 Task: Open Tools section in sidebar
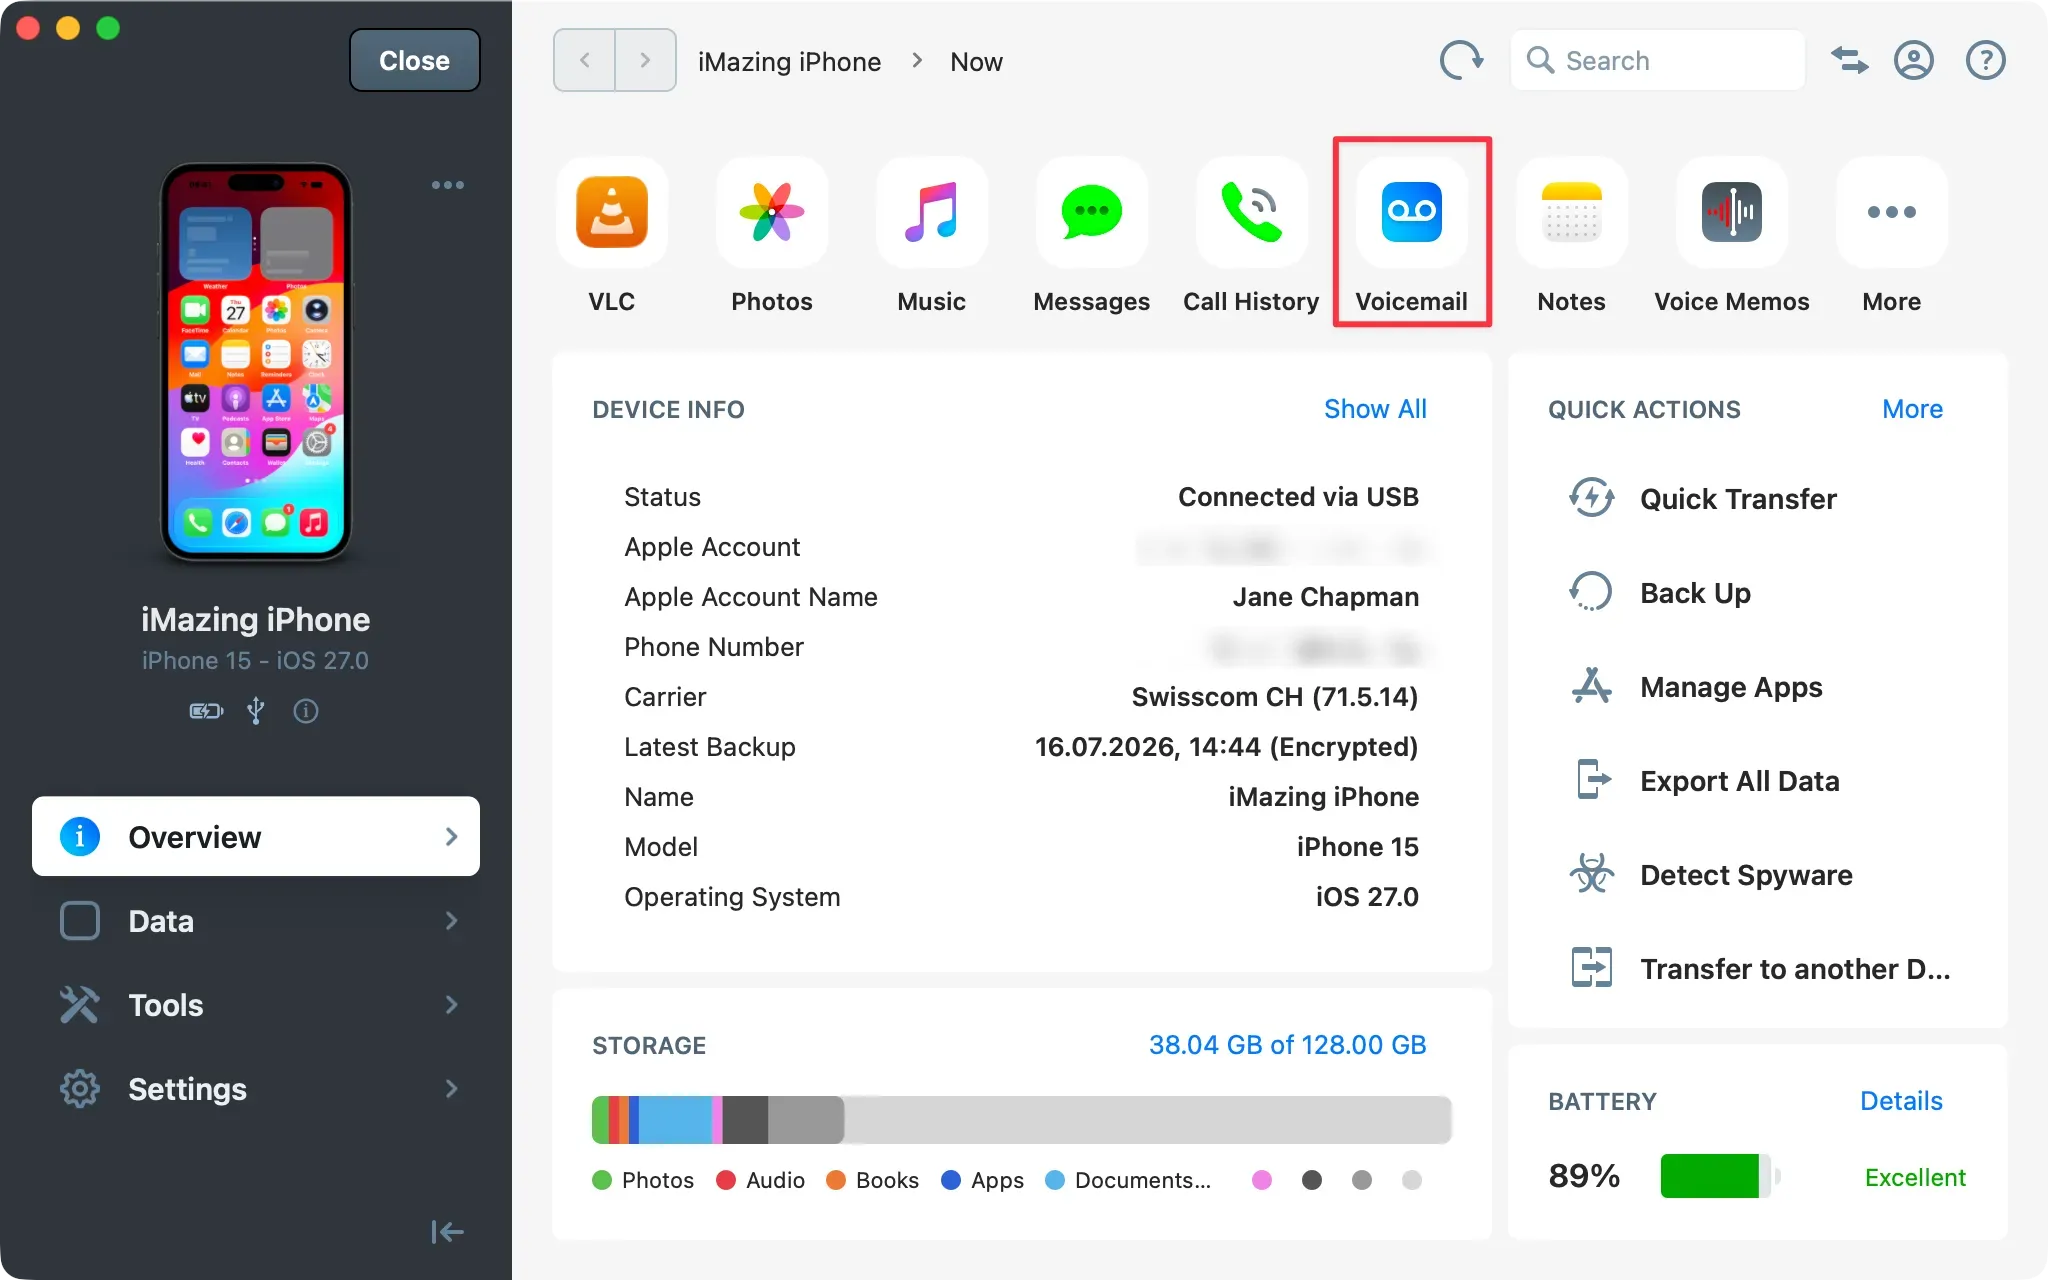tap(256, 1004)
